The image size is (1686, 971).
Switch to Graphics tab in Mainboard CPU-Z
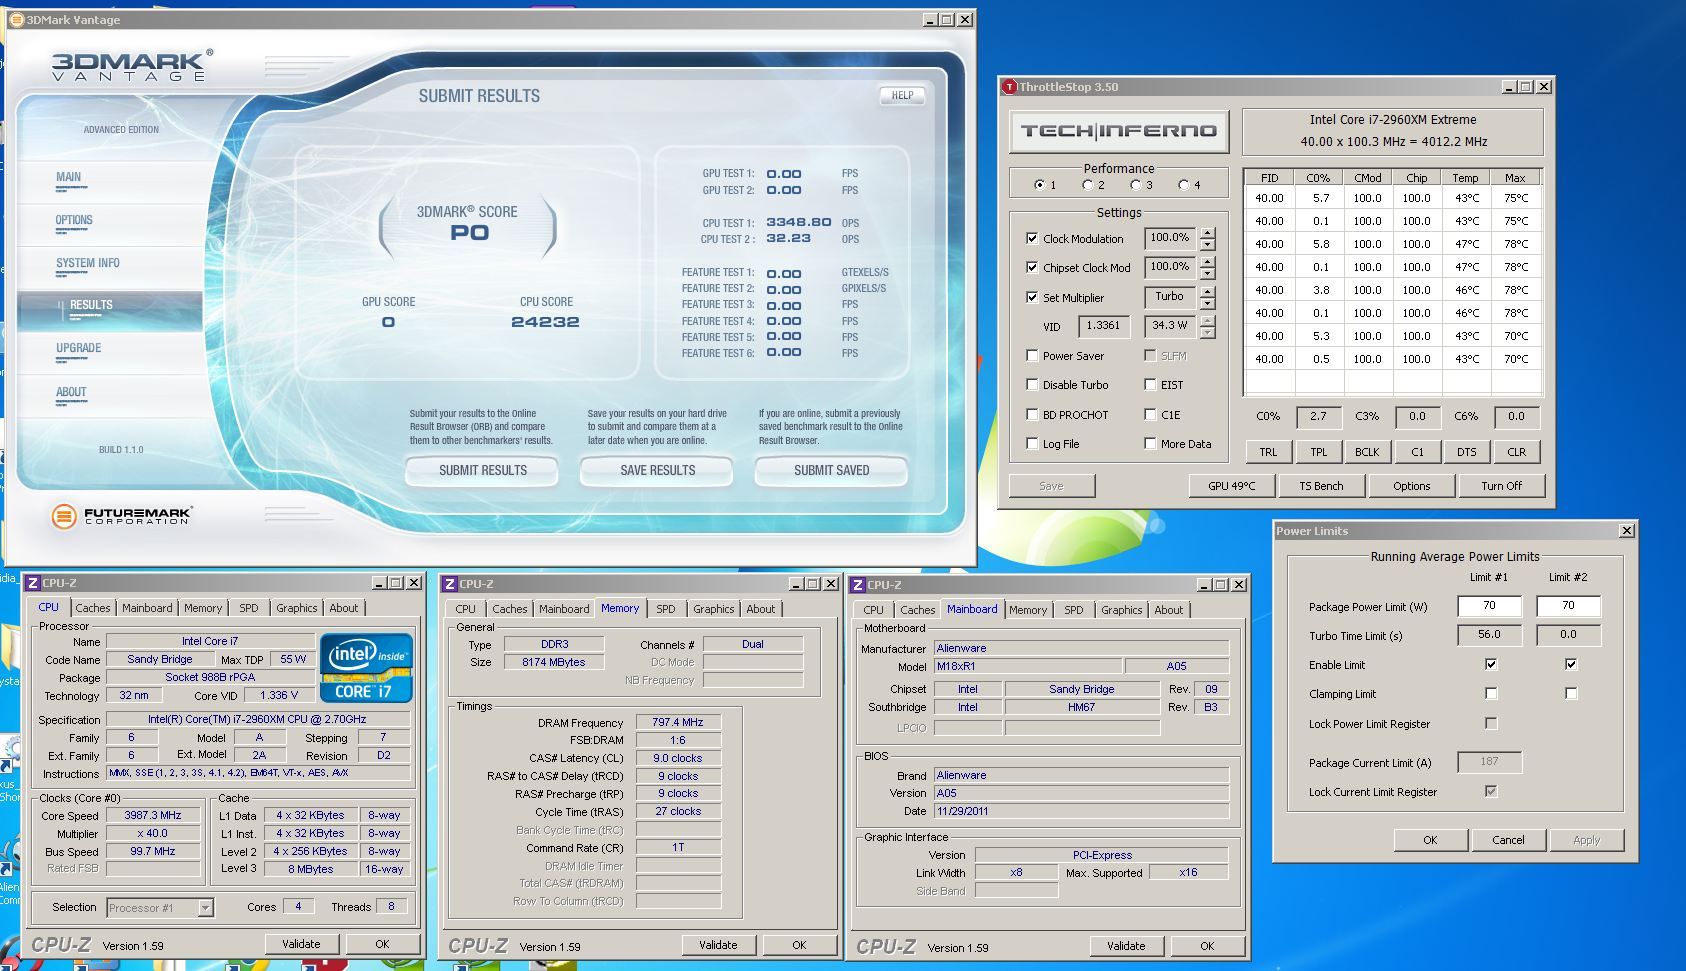coord(1121,610)
